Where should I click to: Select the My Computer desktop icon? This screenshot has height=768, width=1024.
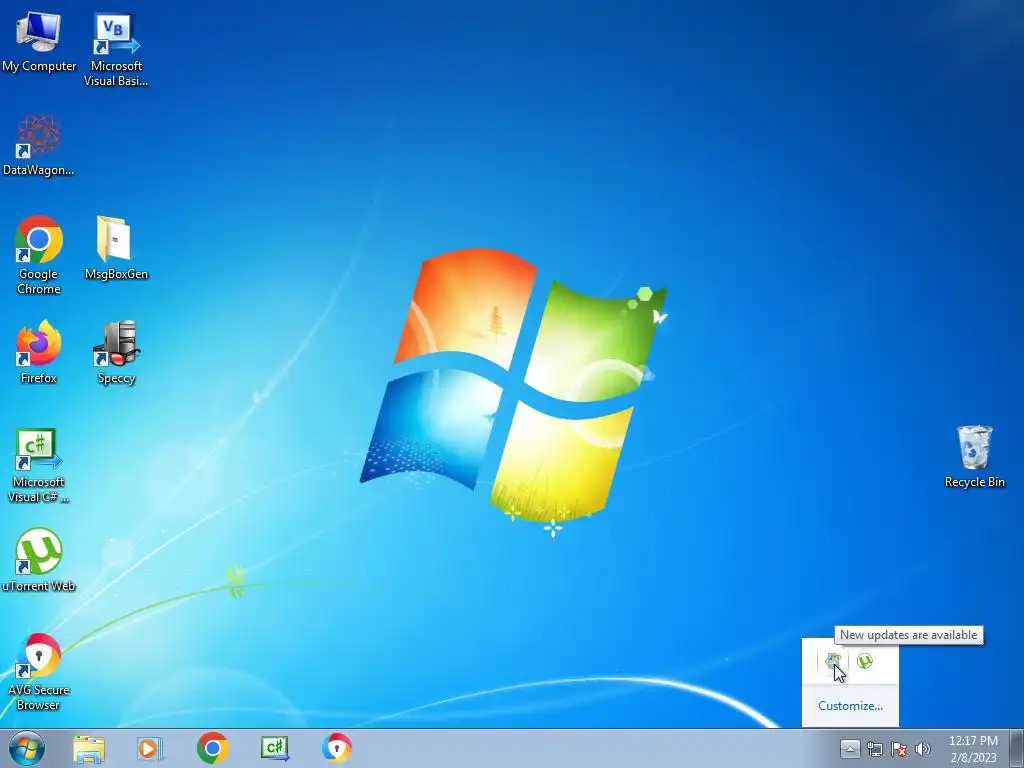coord(39,42)
